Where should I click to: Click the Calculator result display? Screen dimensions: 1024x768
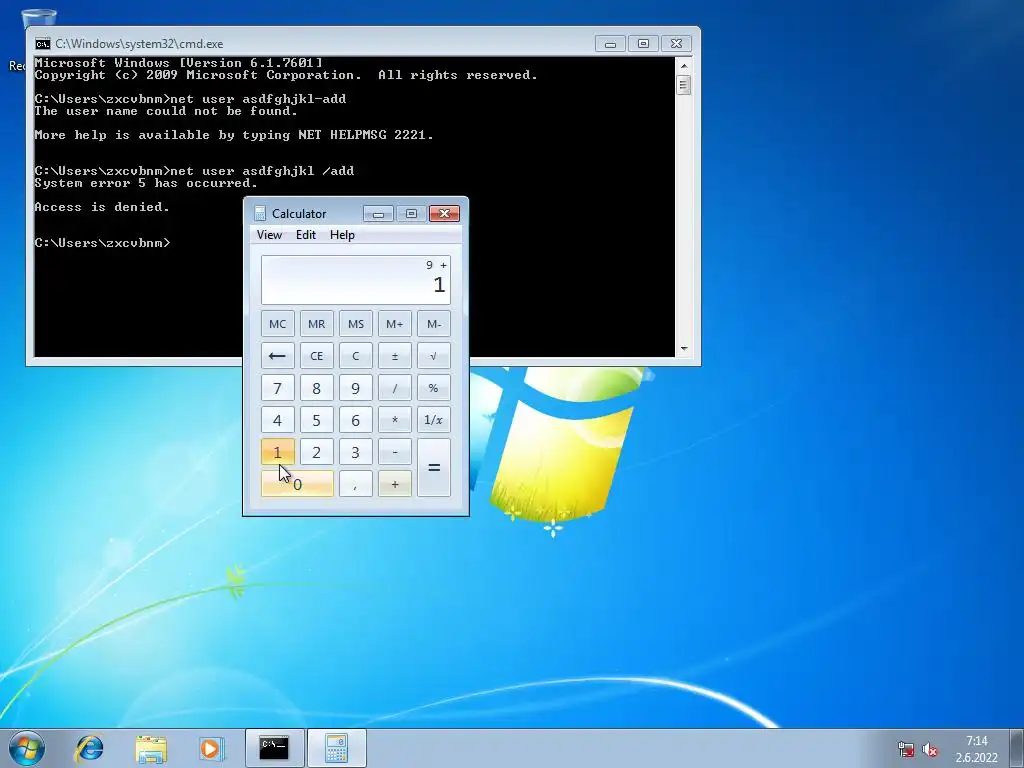point(356,280)
